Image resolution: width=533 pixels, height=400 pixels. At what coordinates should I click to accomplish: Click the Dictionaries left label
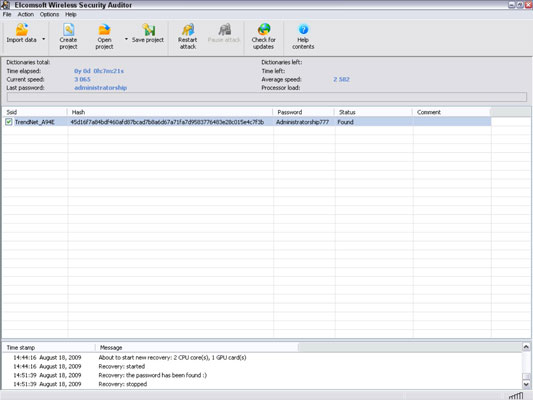(x=281, y=62)
